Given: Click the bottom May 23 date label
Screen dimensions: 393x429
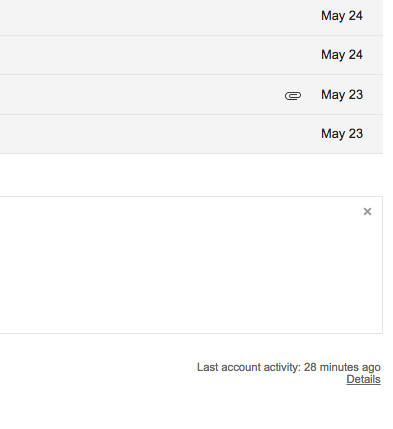Looking at the screenshot, I should coord(342,134).
